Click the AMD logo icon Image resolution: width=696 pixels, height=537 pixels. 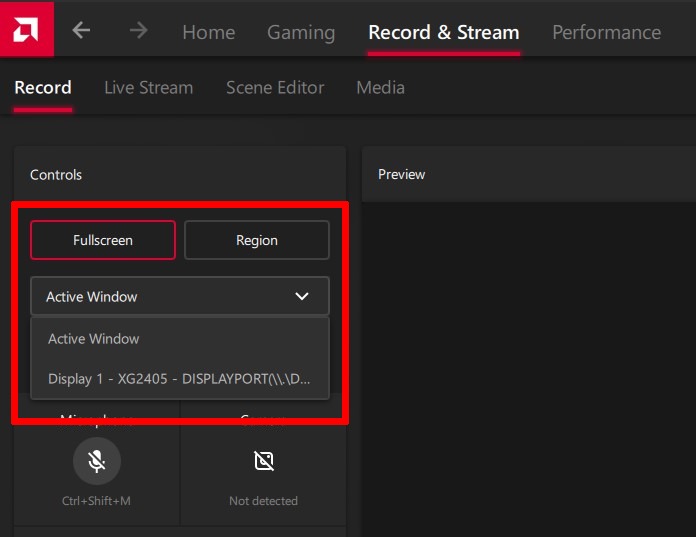click(27, 29)
